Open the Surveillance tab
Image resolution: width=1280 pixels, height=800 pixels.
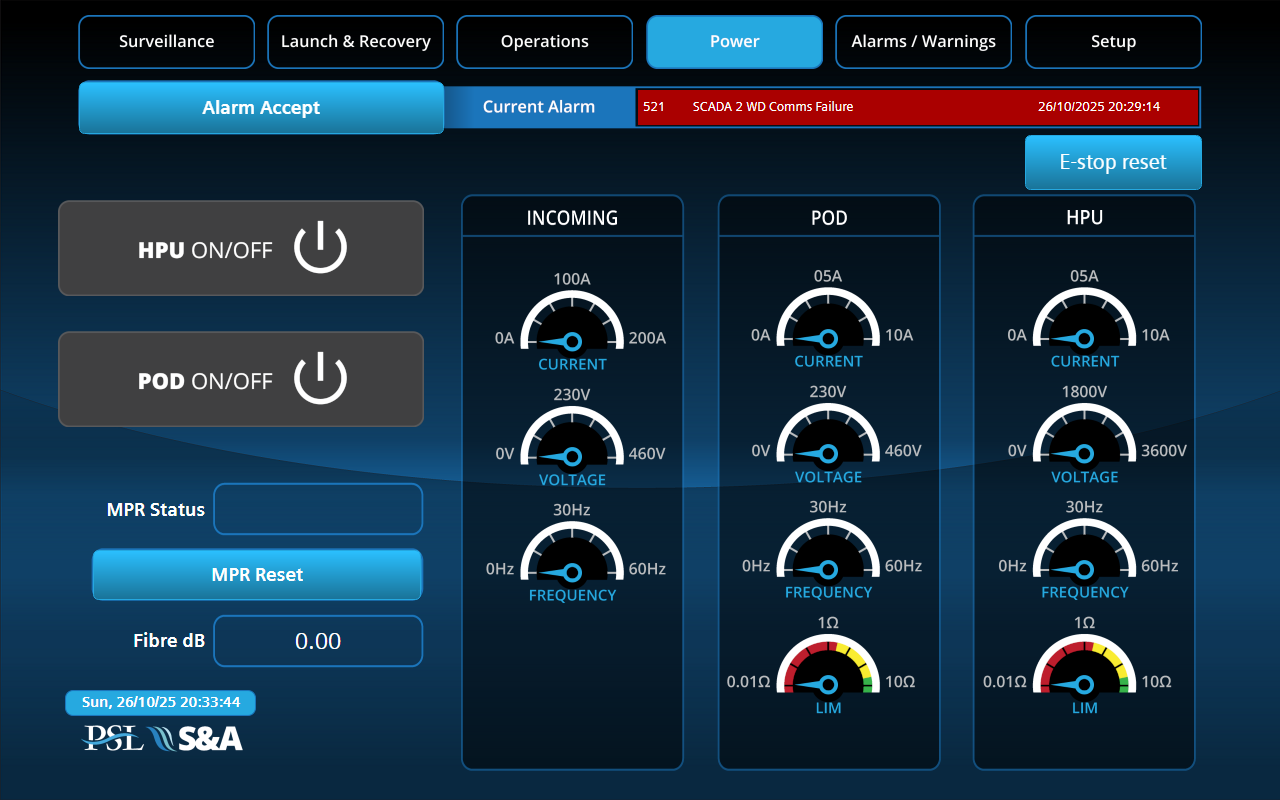(166, 42)
